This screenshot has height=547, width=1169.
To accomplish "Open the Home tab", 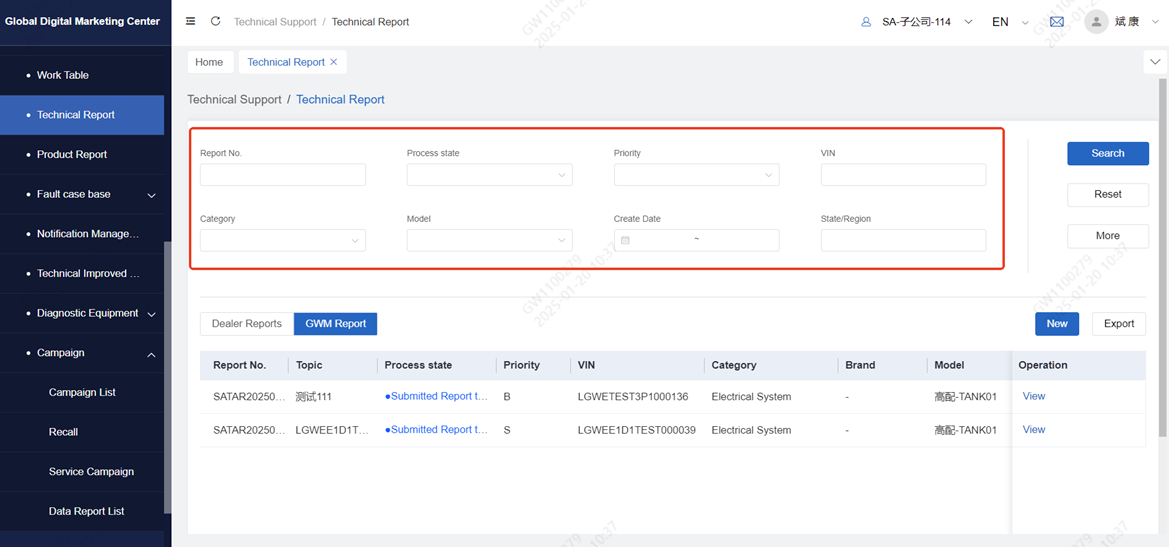I will [x=209, y=62].
